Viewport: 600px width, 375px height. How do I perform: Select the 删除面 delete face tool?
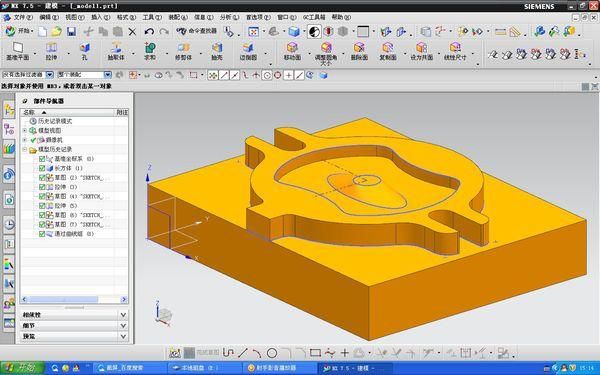coord(359,52)
